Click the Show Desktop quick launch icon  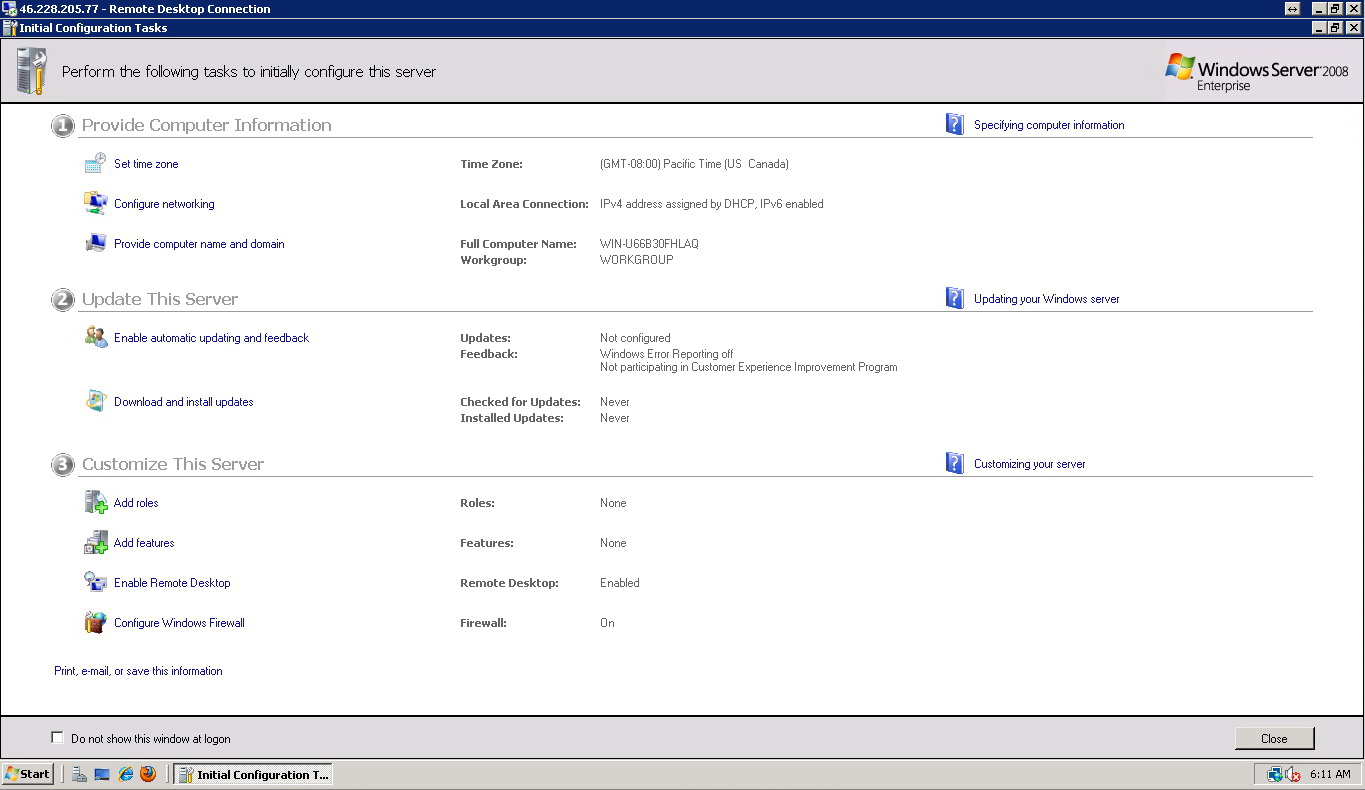pos(102,774)
